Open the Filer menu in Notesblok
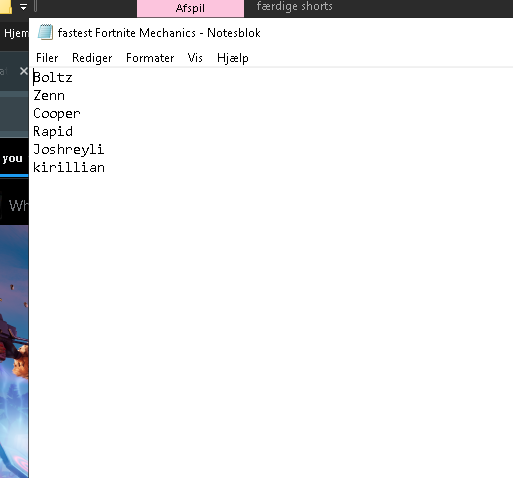 tap(47, 58)
